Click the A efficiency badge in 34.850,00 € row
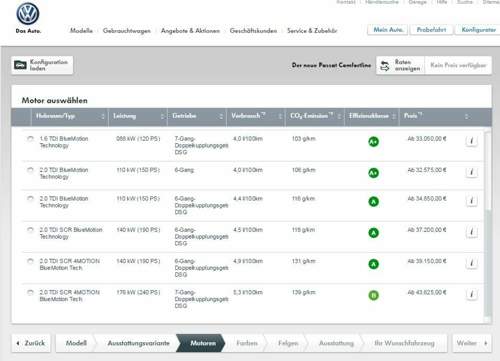The height and width of the screenshot is (361, 500). pos(373,202)
